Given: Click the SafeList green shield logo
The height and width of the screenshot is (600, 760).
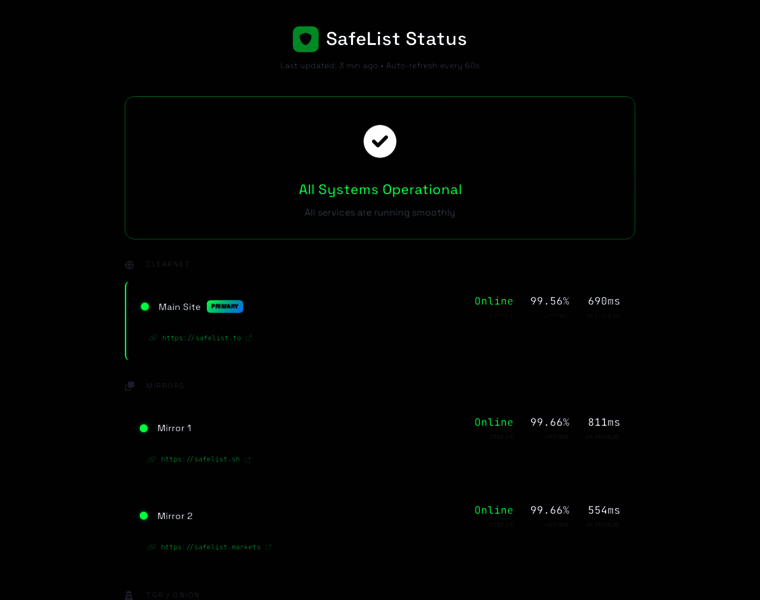Looking at the screenshot, I should pos(305,39).
